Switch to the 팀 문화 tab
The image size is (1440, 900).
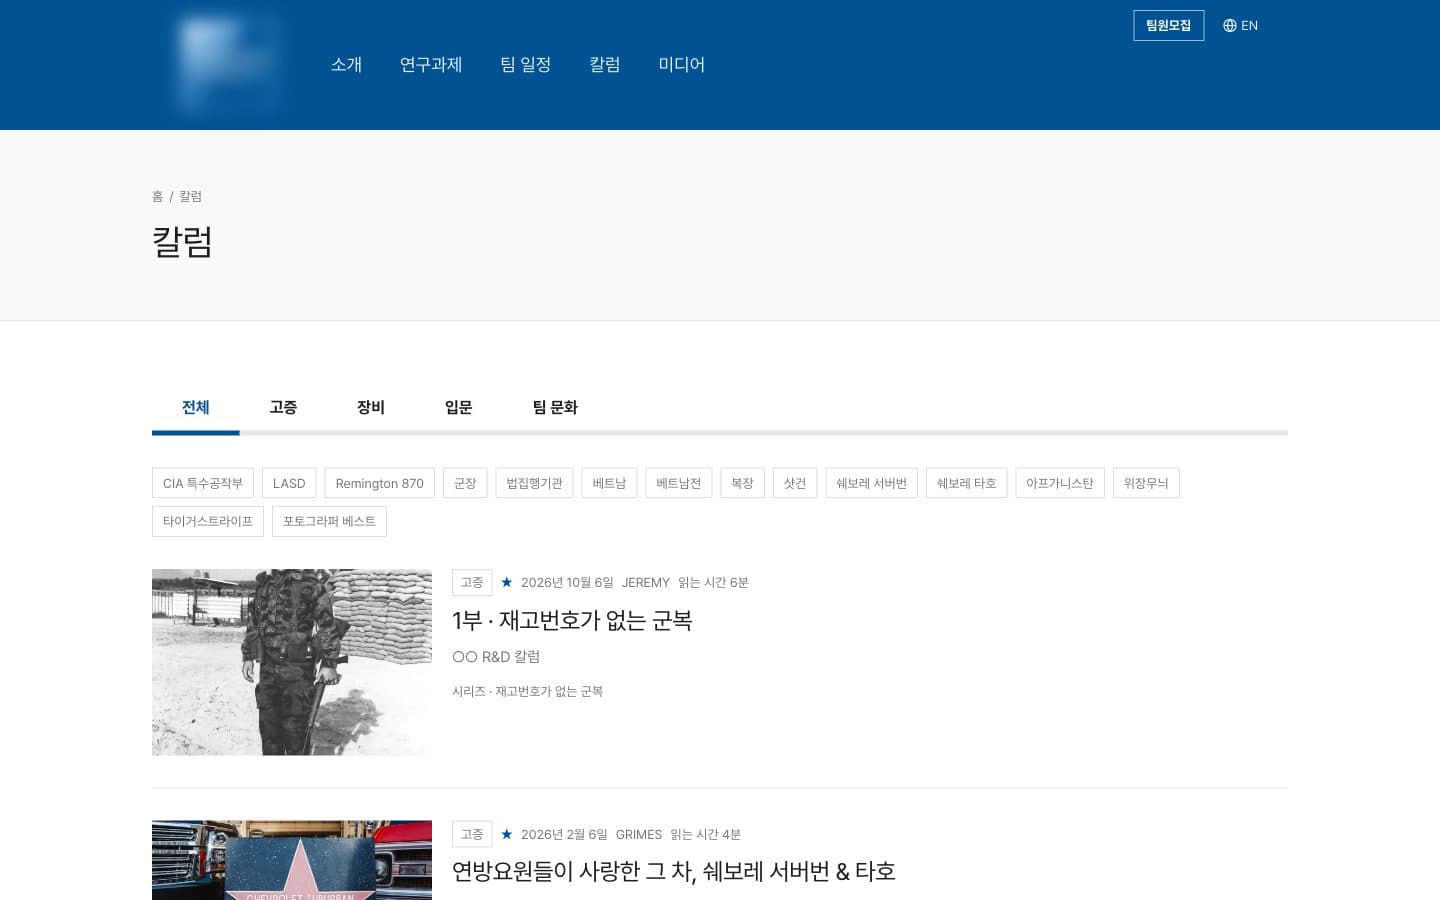point(555,408)
